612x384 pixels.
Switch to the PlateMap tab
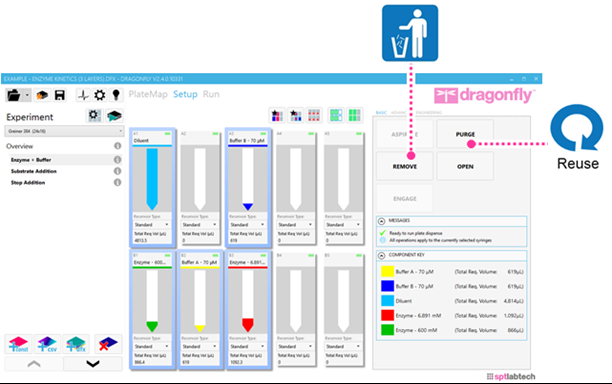[x=148, y=94]
